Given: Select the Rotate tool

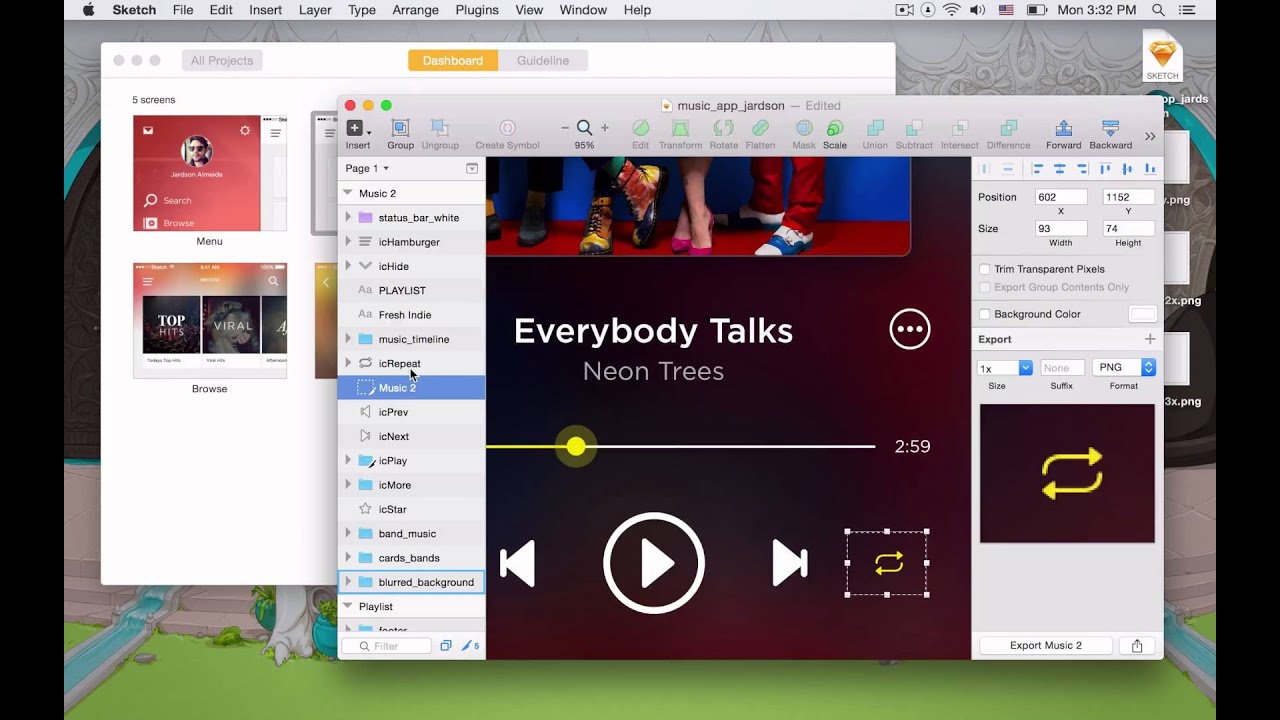Looking at the screenshot, I should (723, 134).
